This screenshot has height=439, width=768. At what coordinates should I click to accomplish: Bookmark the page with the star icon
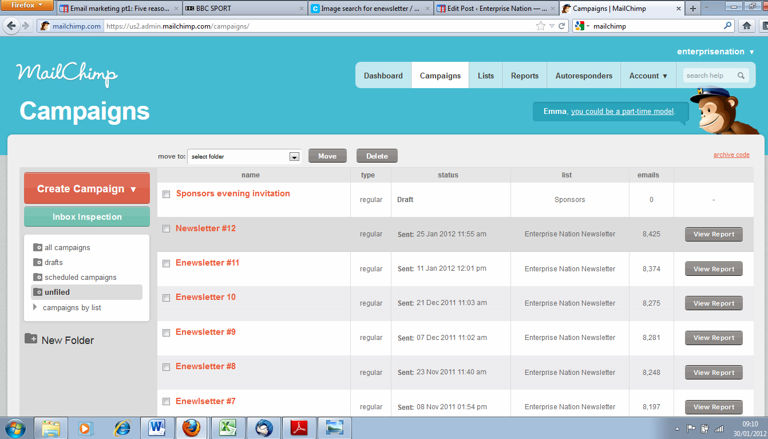pyautogui.click(x=540, y=26)
